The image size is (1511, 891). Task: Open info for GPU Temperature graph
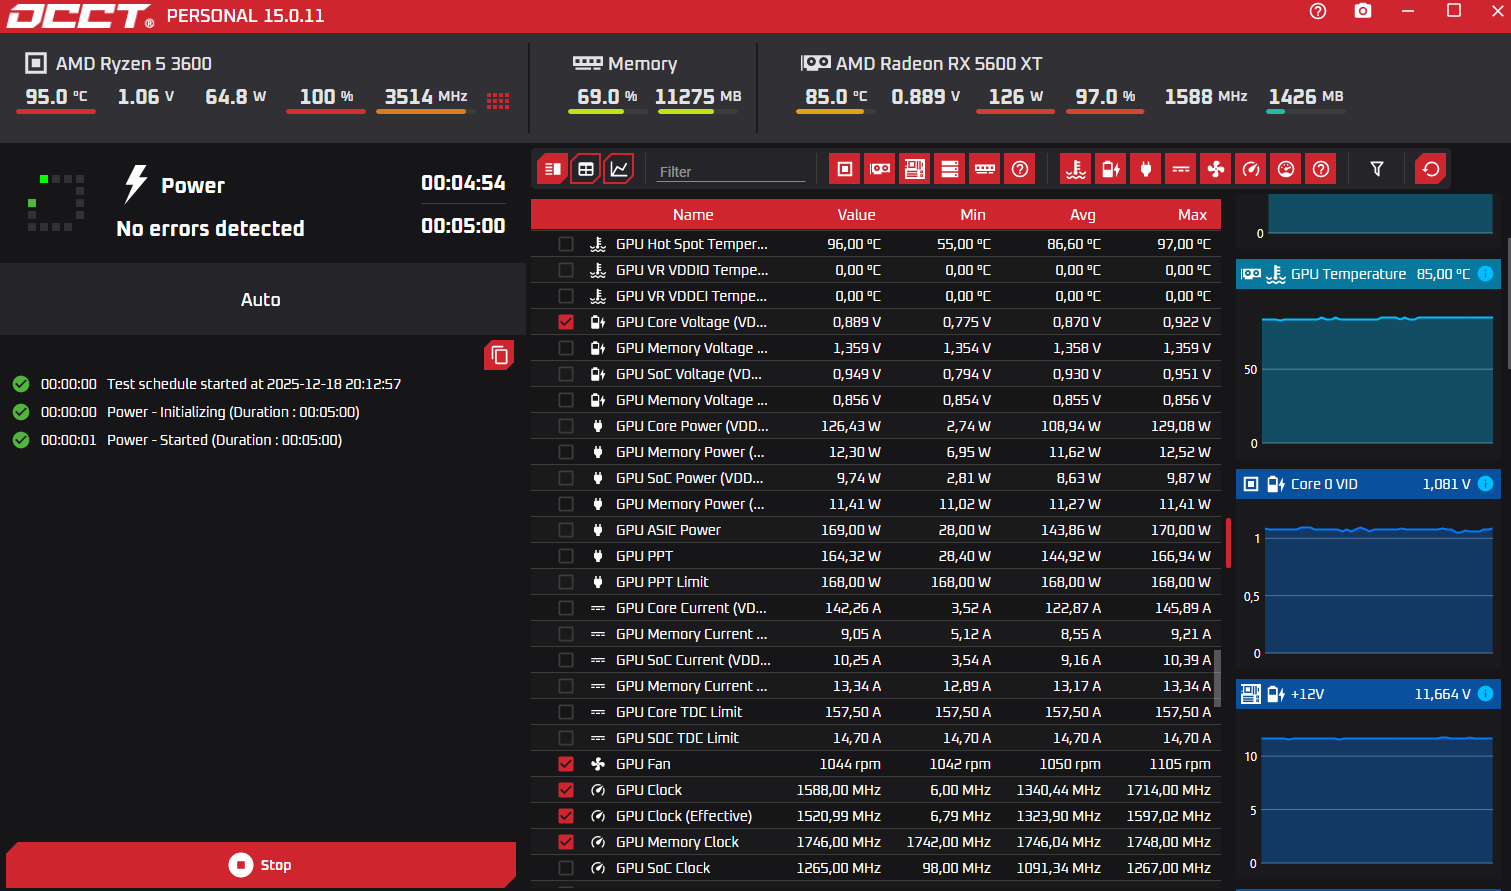[x=1486, y=274]
